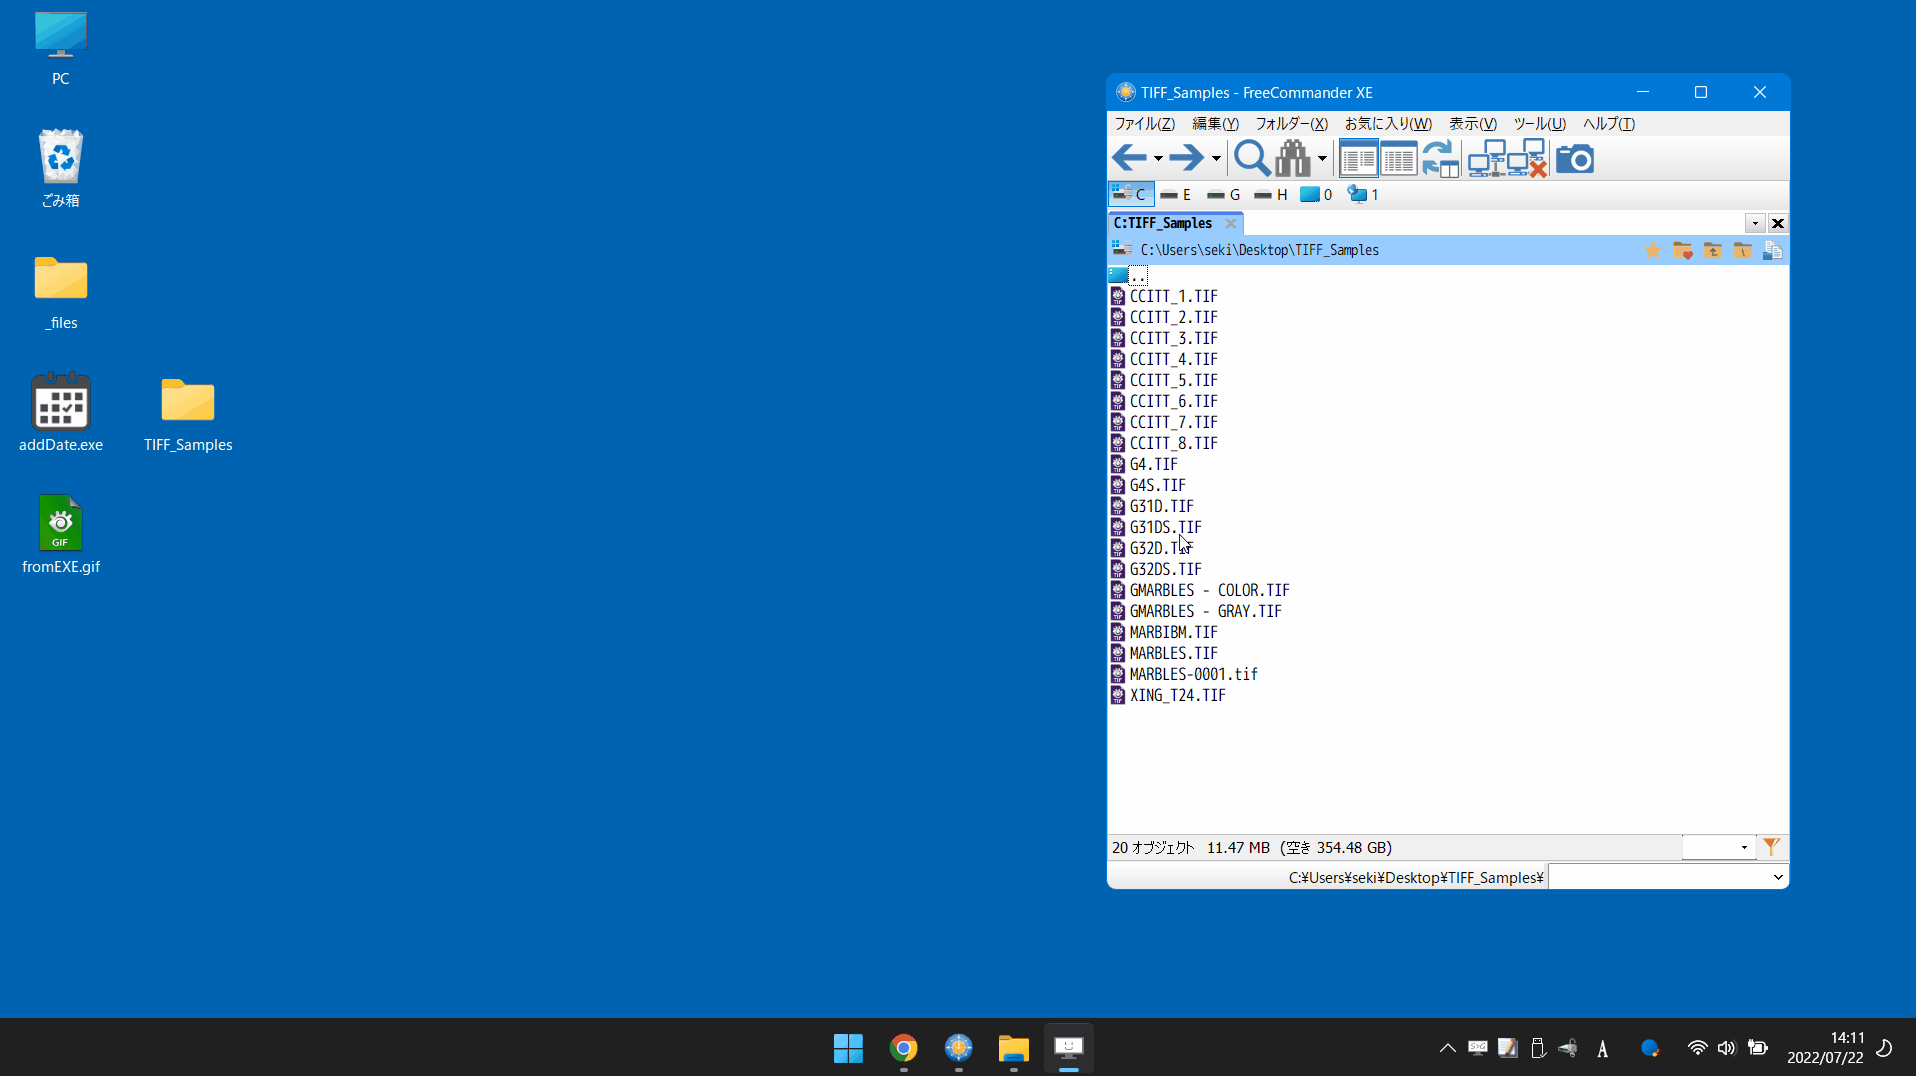Click the orange filter funnel icon
The width and height of the screenshot is (1916, 1076).
pos(1771,847)
